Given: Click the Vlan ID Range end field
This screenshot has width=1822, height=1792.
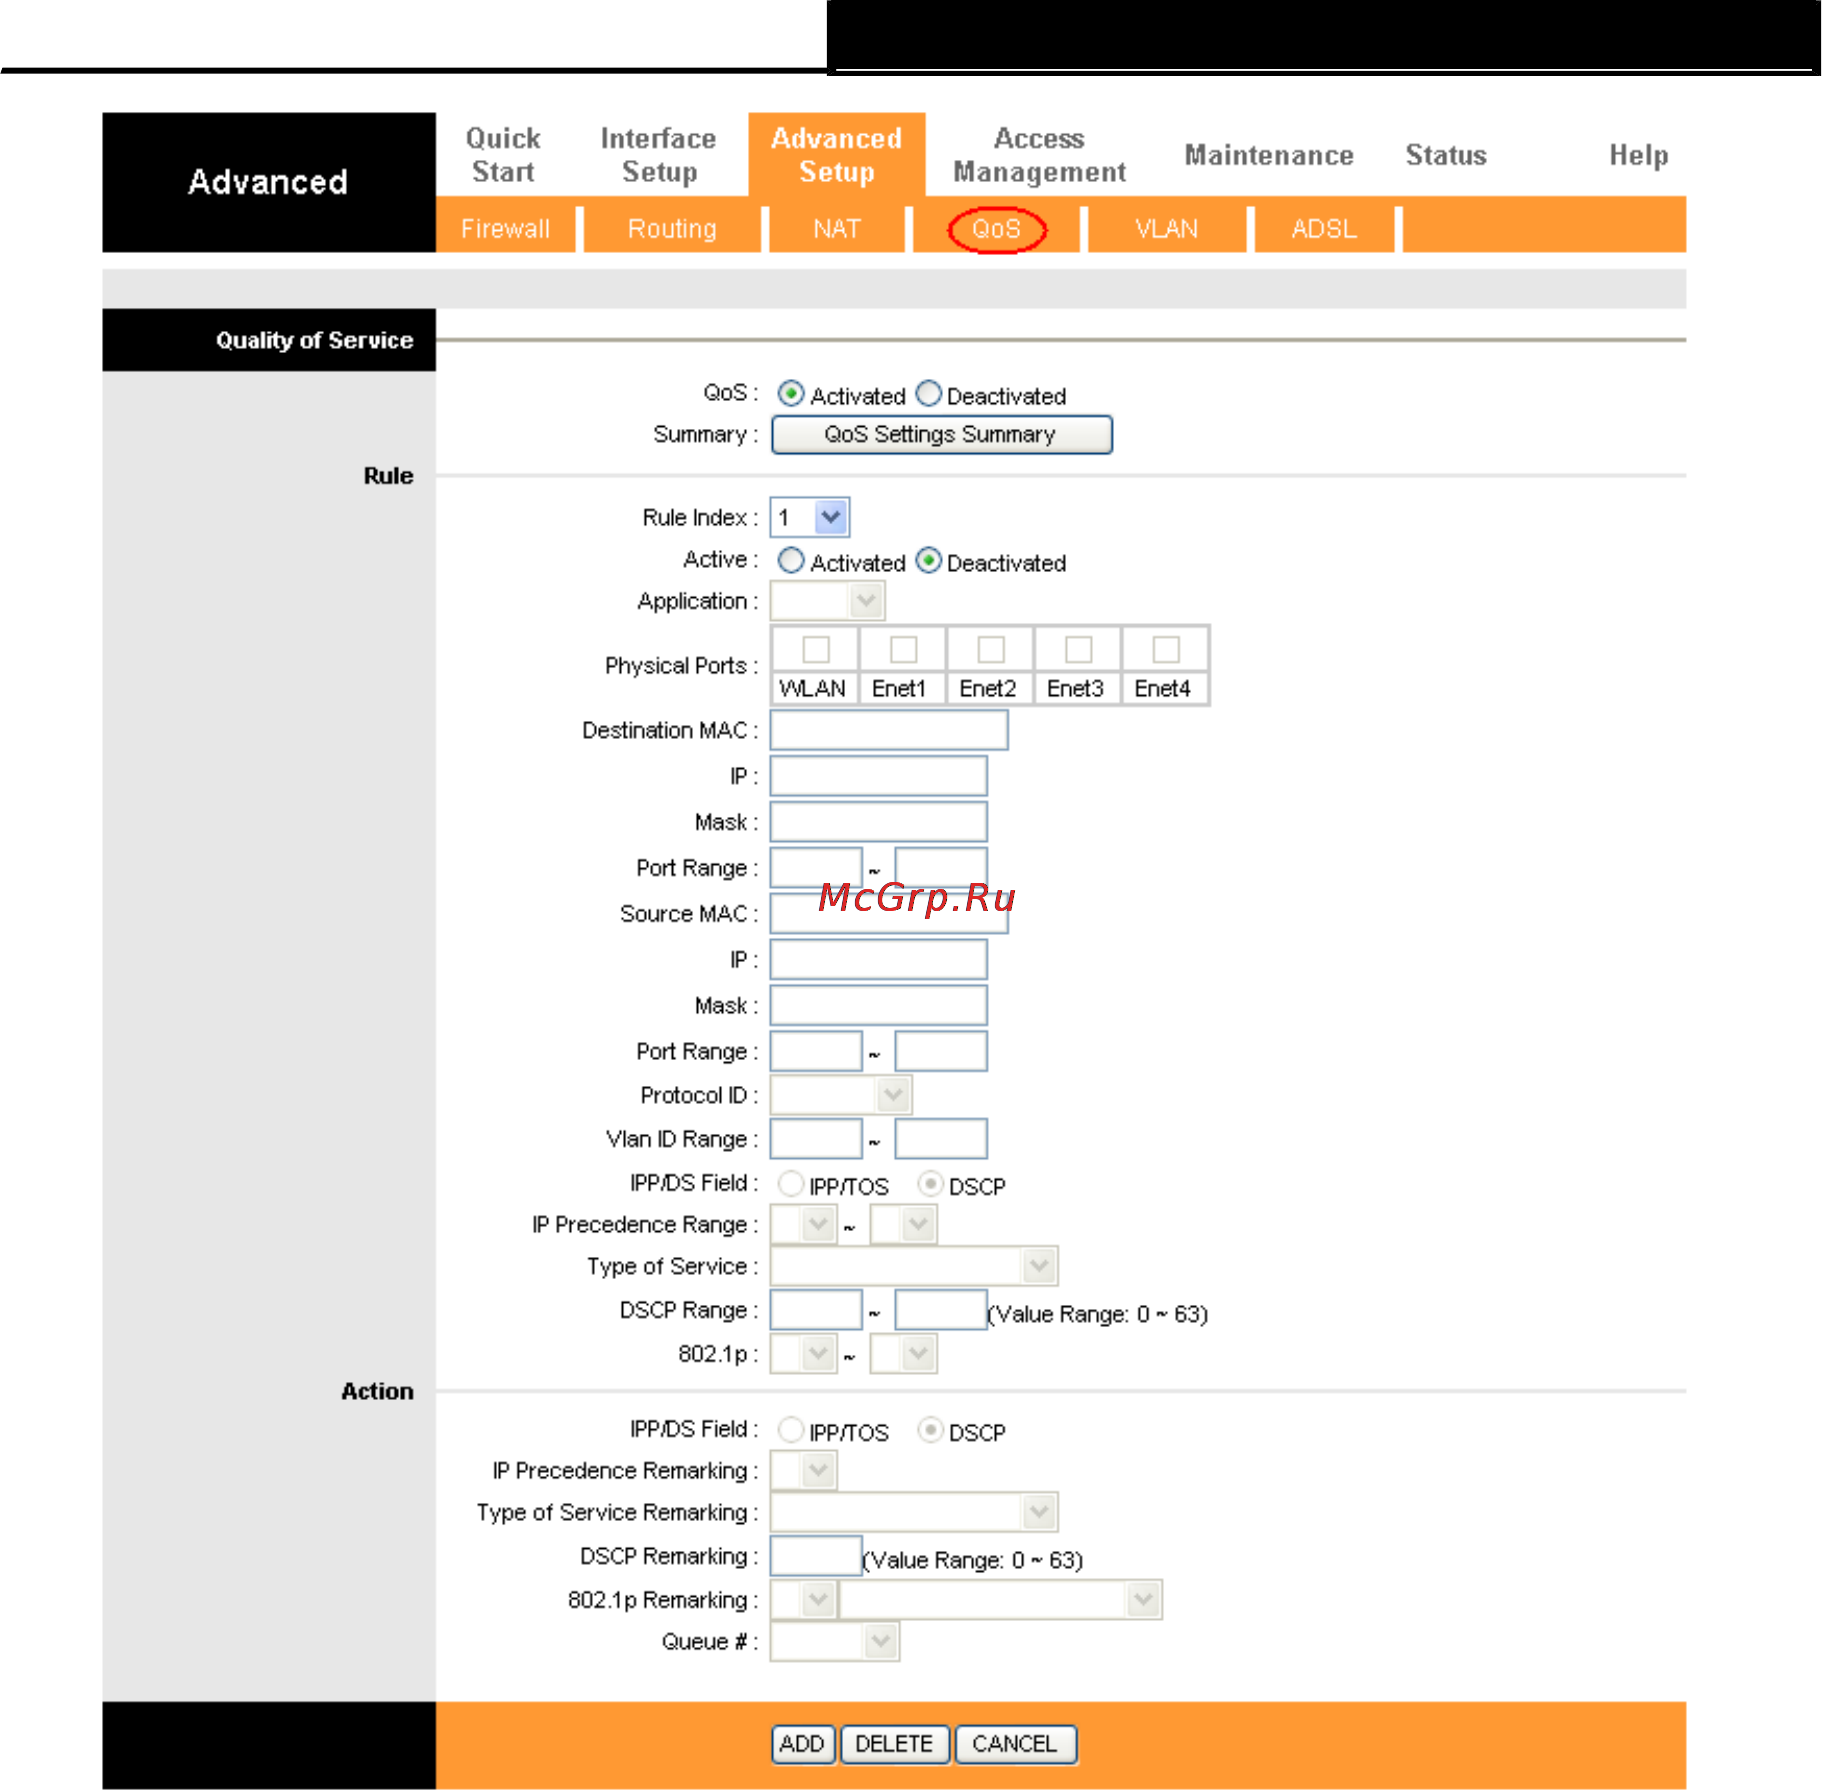Looking at the screenshot, I should point(941,1139).
